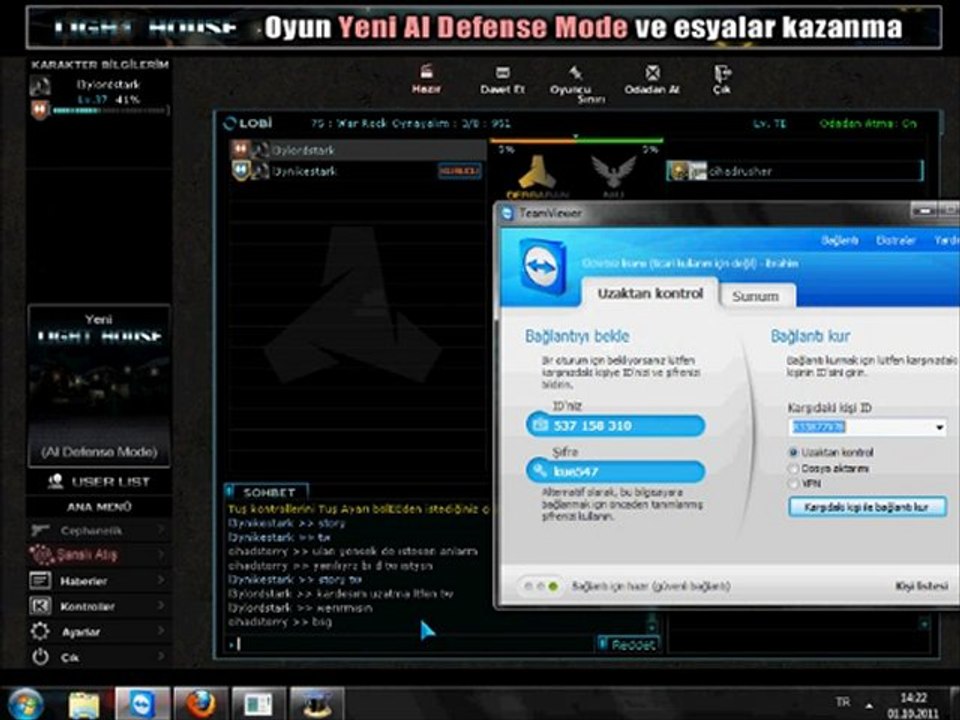Expand the Şanslı Atış menu chevron

click(x=161, y=554)
